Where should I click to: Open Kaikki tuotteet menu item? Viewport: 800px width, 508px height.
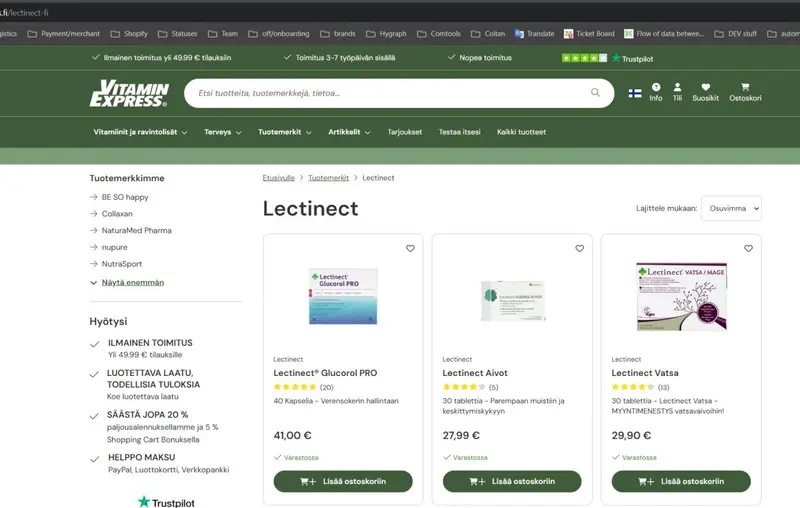pos(521,132)
